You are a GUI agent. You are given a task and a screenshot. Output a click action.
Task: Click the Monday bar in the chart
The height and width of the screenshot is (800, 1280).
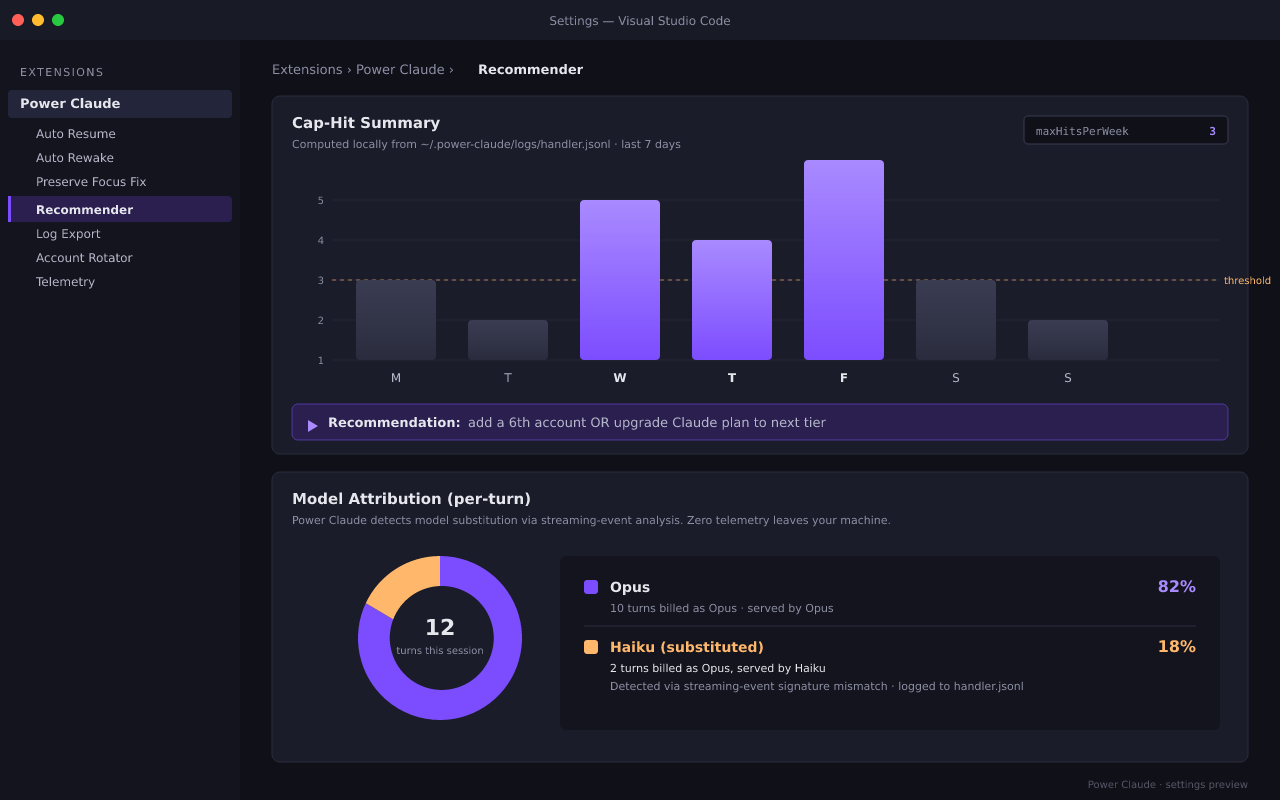(396, 320)
